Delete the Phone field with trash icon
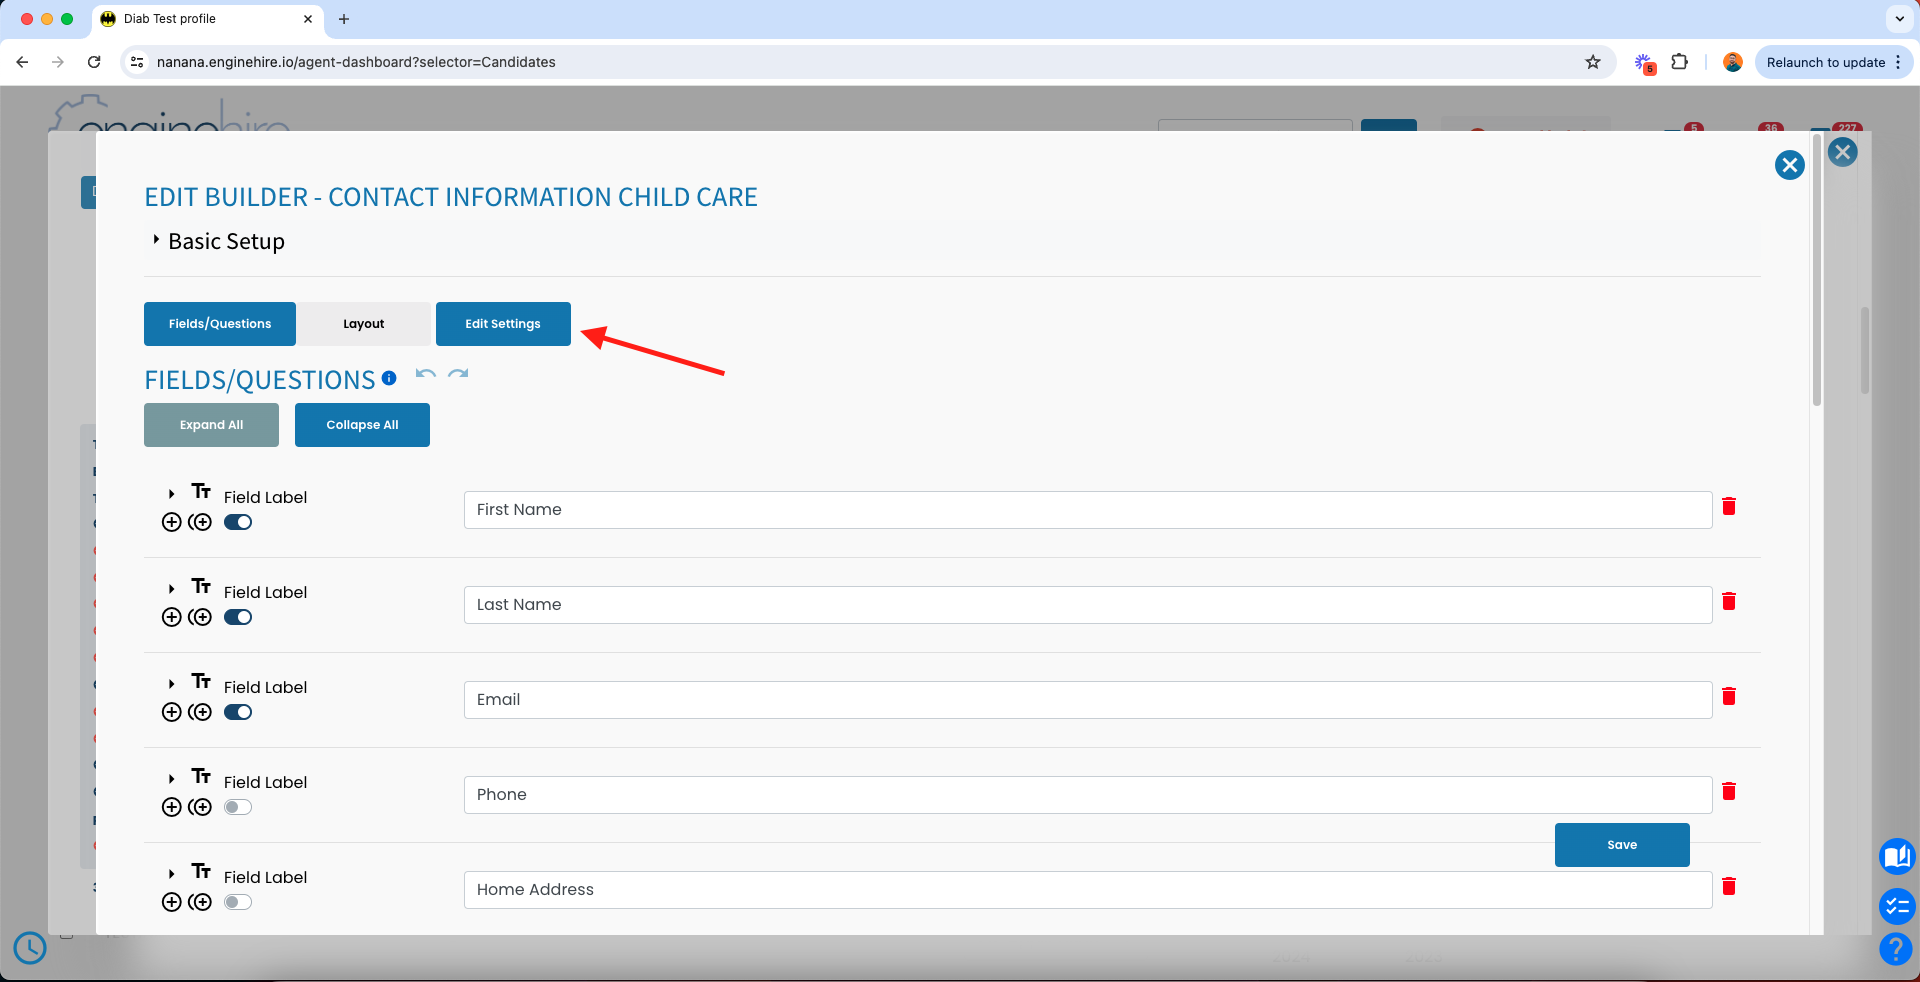1920x982 pixels. (x=1729, y=791)
